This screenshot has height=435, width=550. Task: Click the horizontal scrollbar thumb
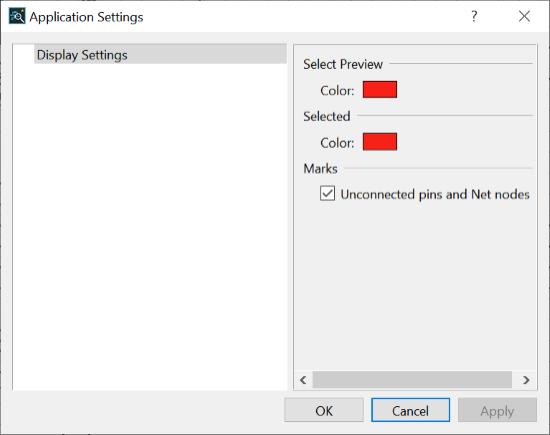coord(412,380)
